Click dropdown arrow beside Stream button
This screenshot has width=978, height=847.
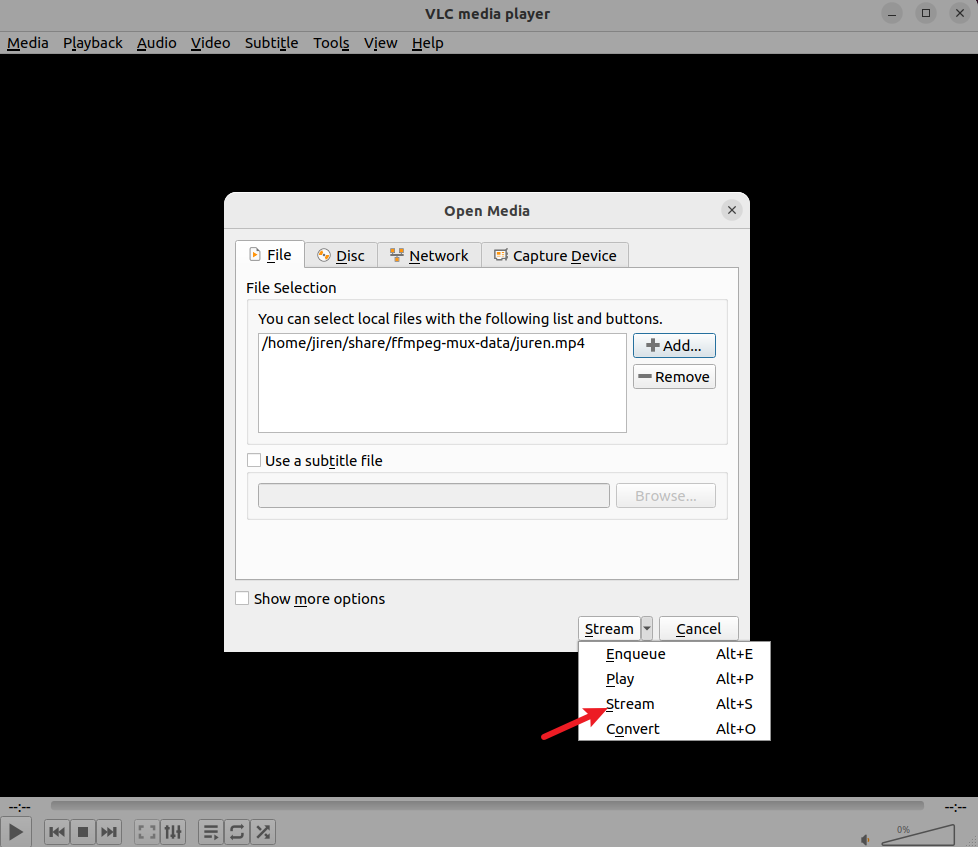[x=647, y=628]
